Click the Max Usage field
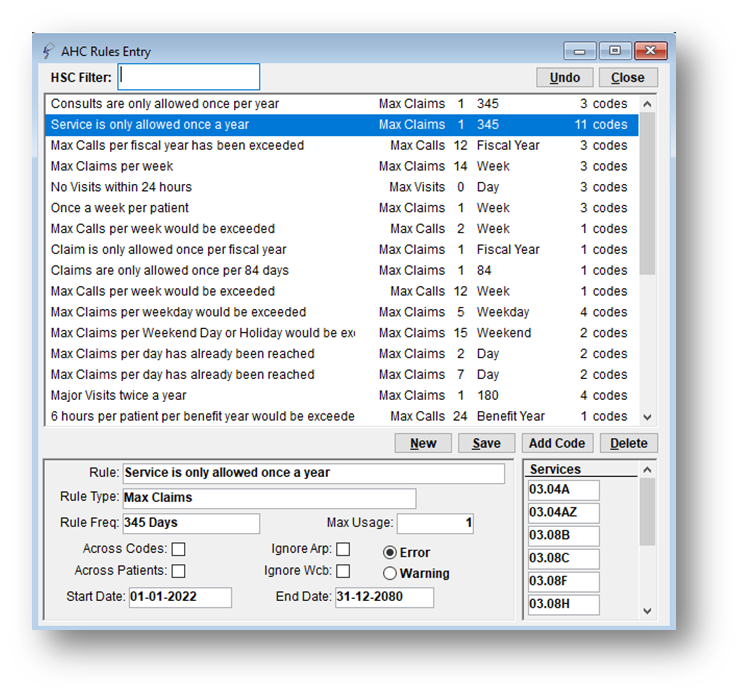The width and height of the screenshot is (741, 695). coord(435,523)
